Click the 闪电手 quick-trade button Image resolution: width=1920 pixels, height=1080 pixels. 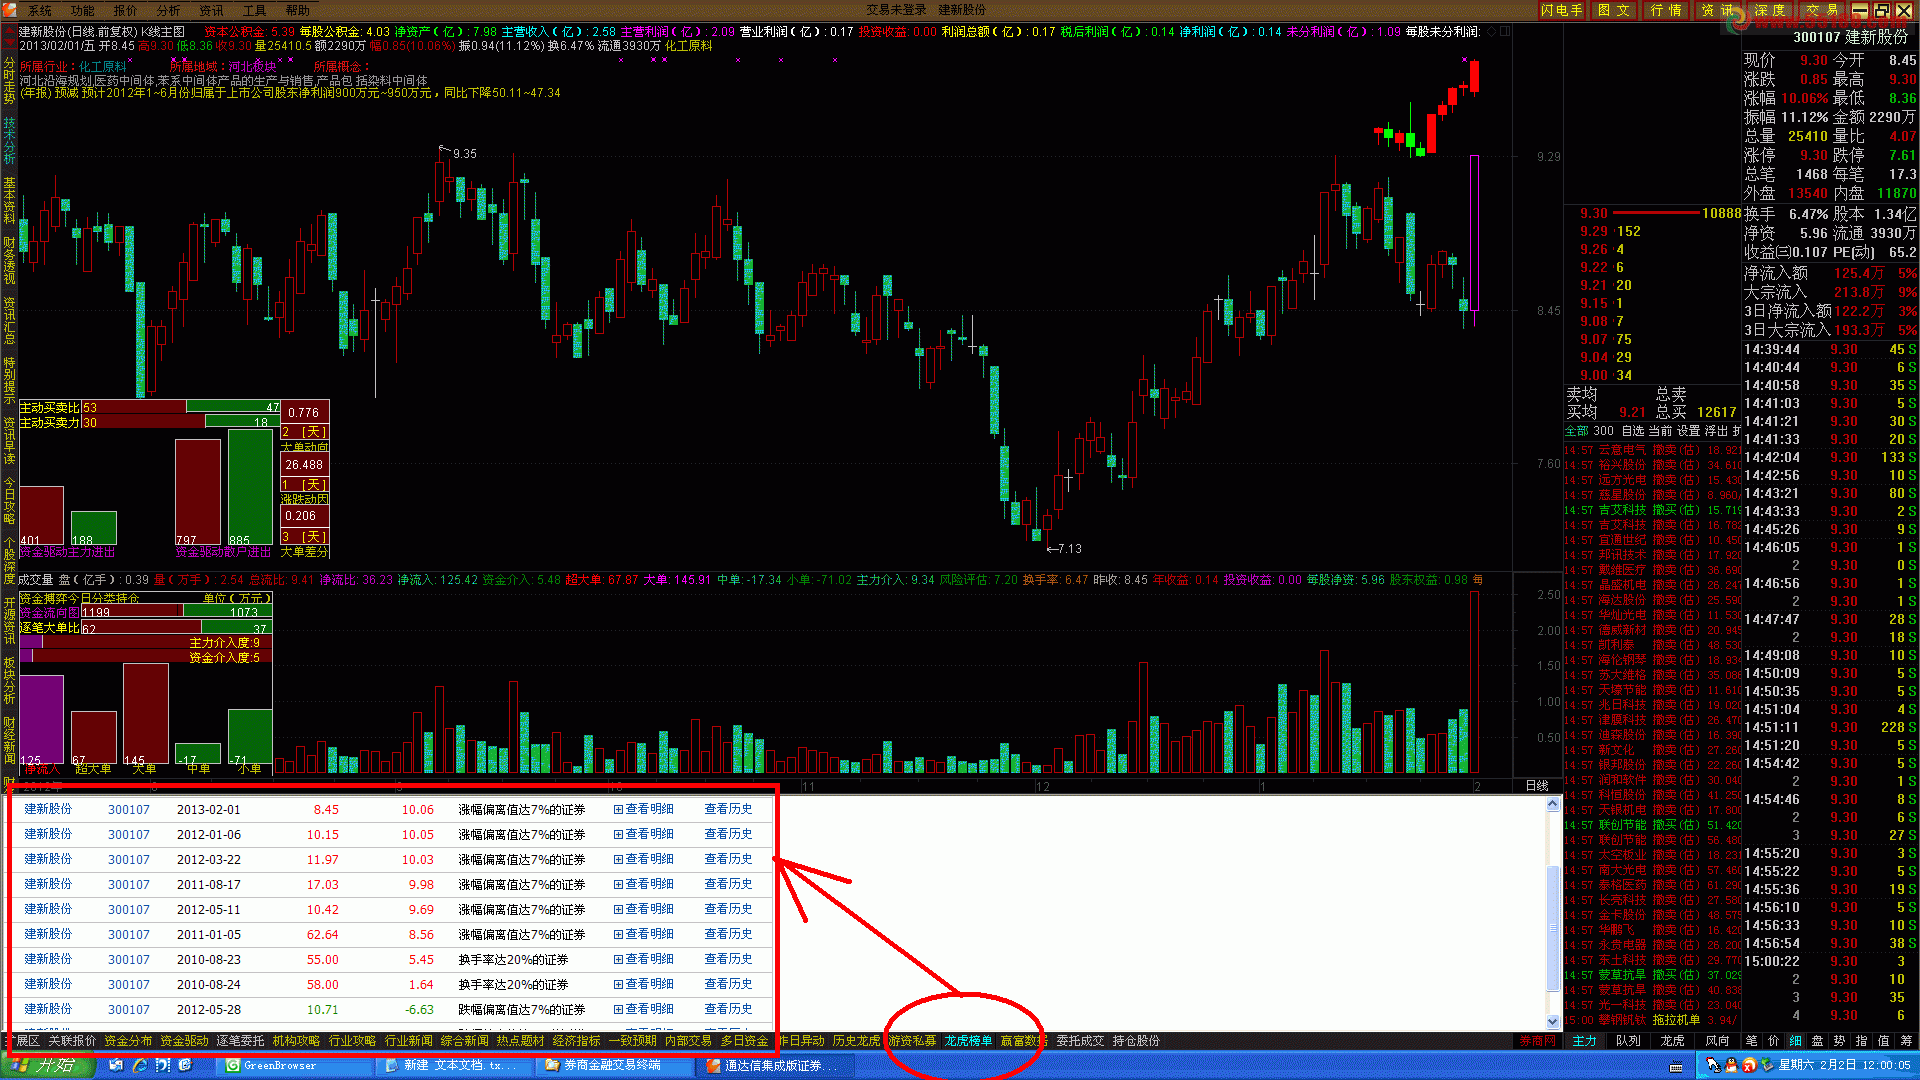click(x=1562, y=10)
